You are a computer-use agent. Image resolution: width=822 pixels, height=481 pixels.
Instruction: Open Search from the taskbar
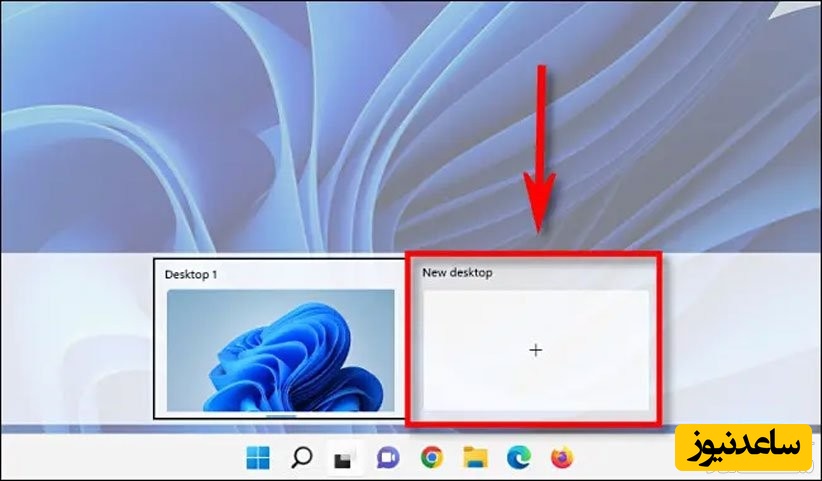click(301, 458)
